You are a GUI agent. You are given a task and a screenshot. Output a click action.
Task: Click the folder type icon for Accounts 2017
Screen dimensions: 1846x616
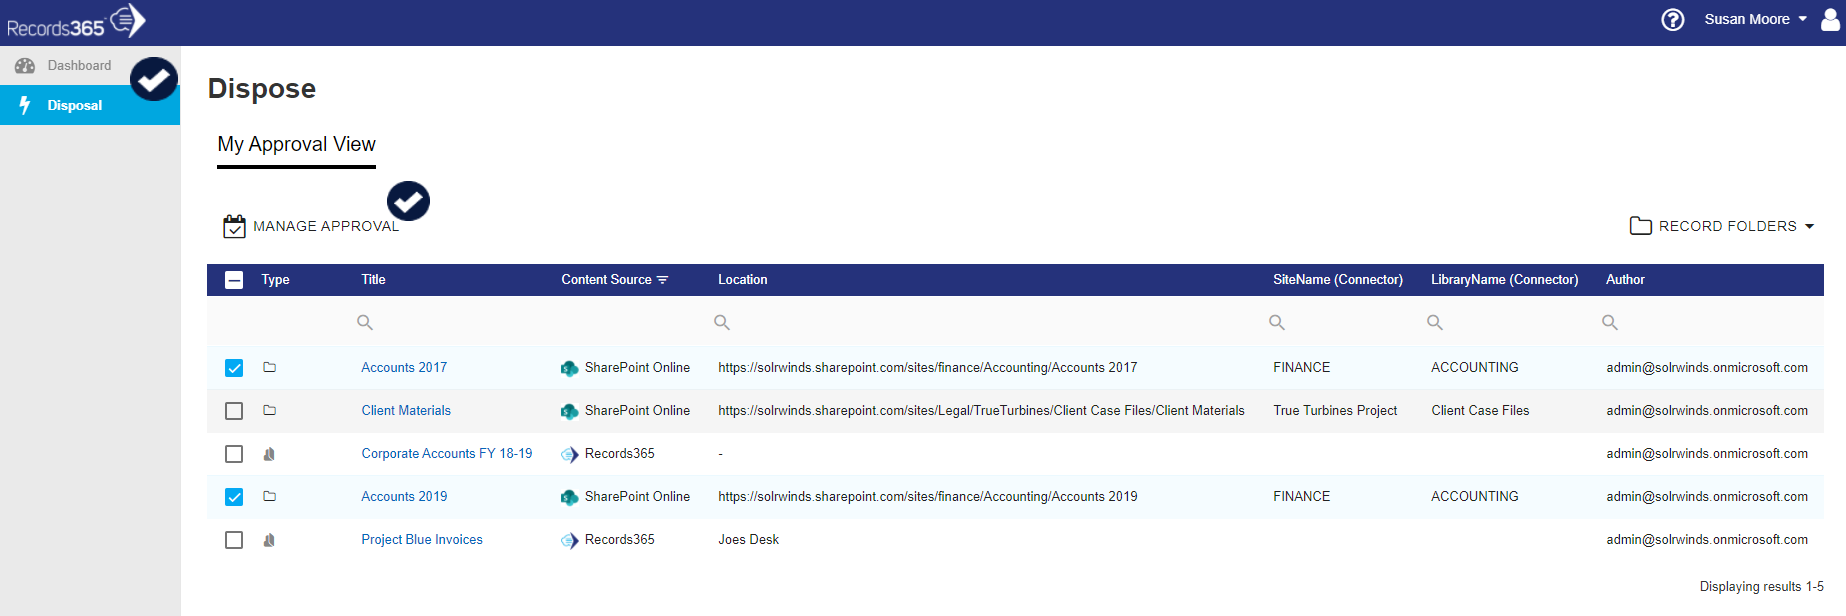click(269, 367)
